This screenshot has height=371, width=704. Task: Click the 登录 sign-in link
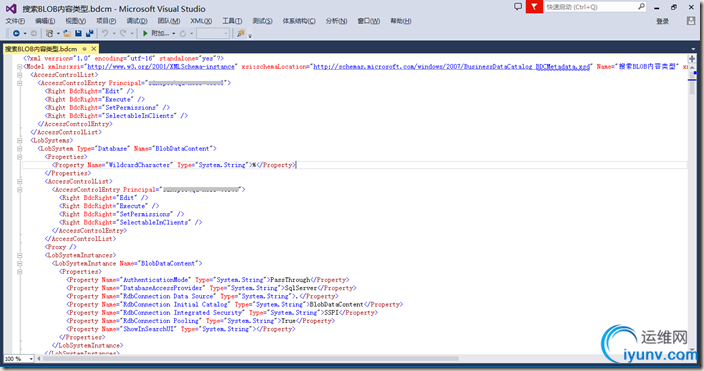(x=662, y=21)
